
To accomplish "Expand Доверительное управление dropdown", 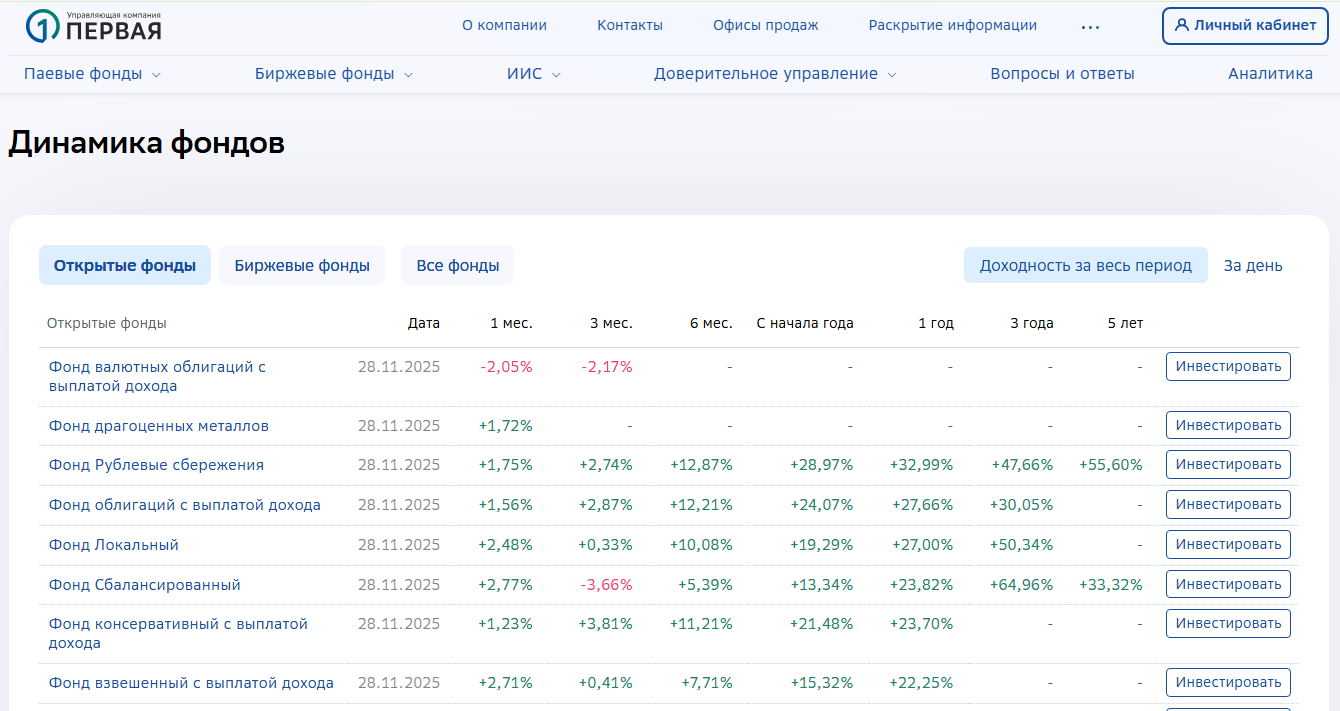I will 892,75.
